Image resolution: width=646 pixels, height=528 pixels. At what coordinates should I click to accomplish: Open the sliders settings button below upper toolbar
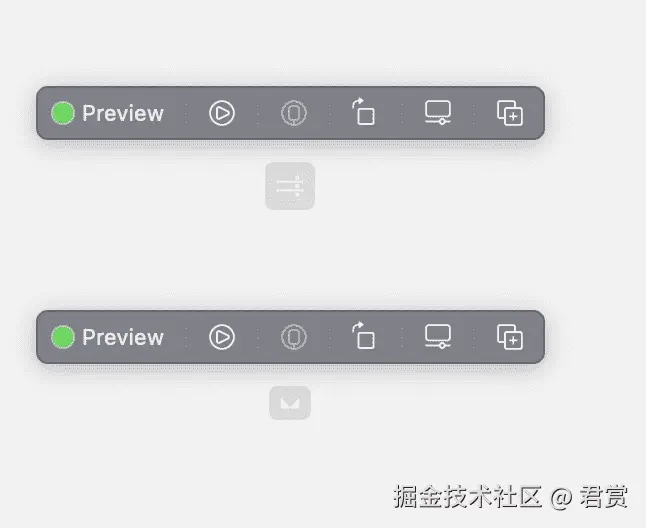pos(290,186)
